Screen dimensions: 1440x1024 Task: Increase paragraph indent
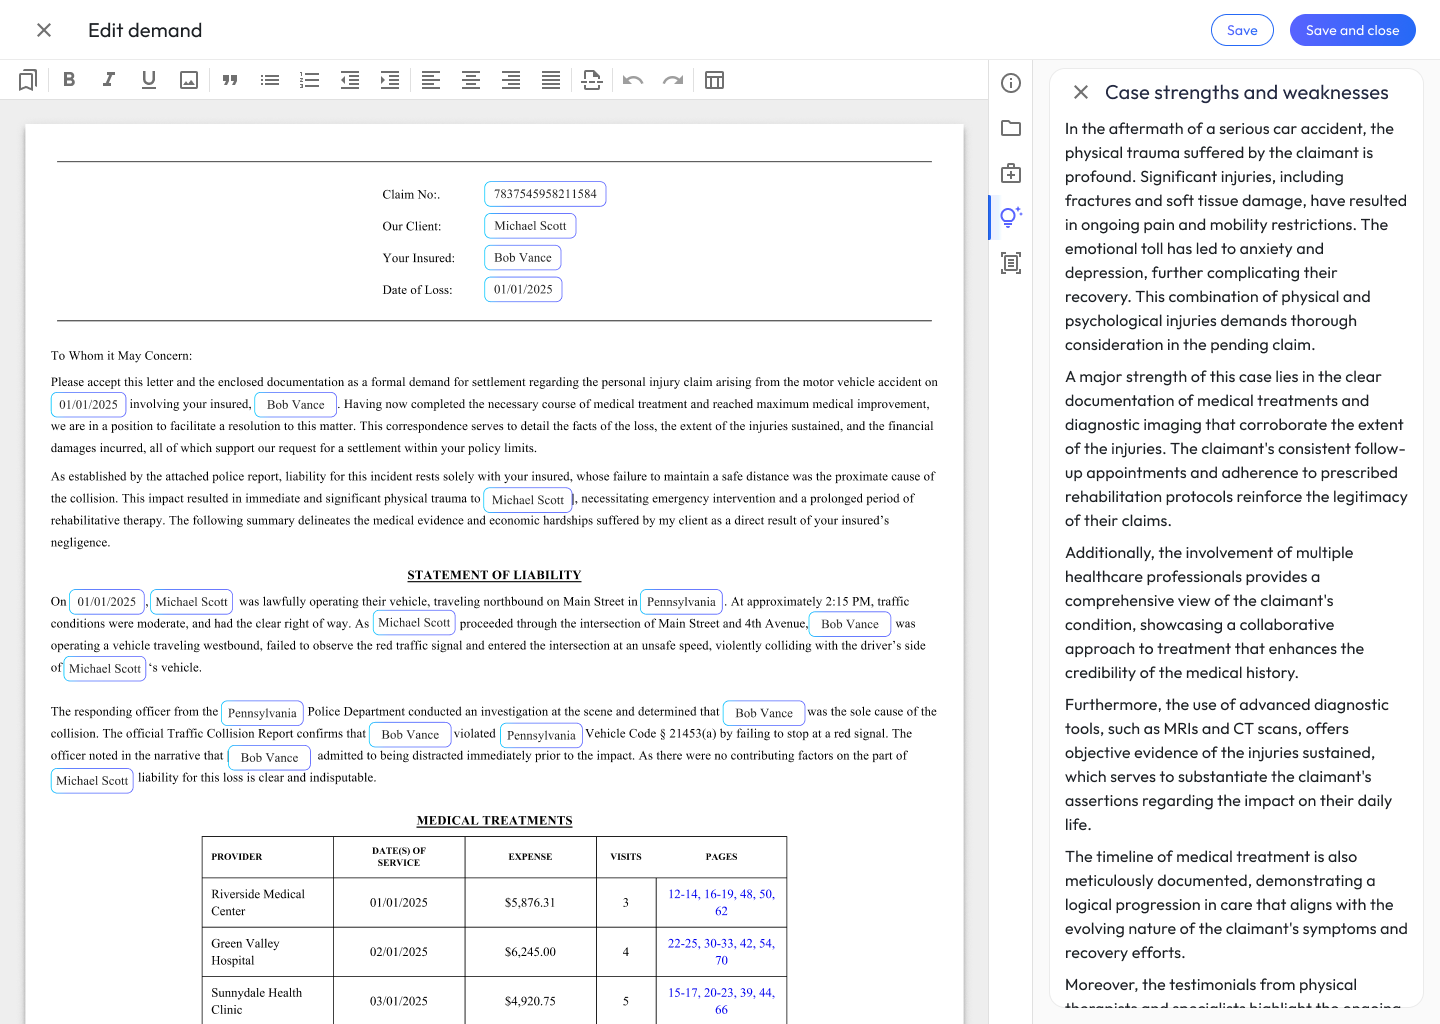(390, 80)
